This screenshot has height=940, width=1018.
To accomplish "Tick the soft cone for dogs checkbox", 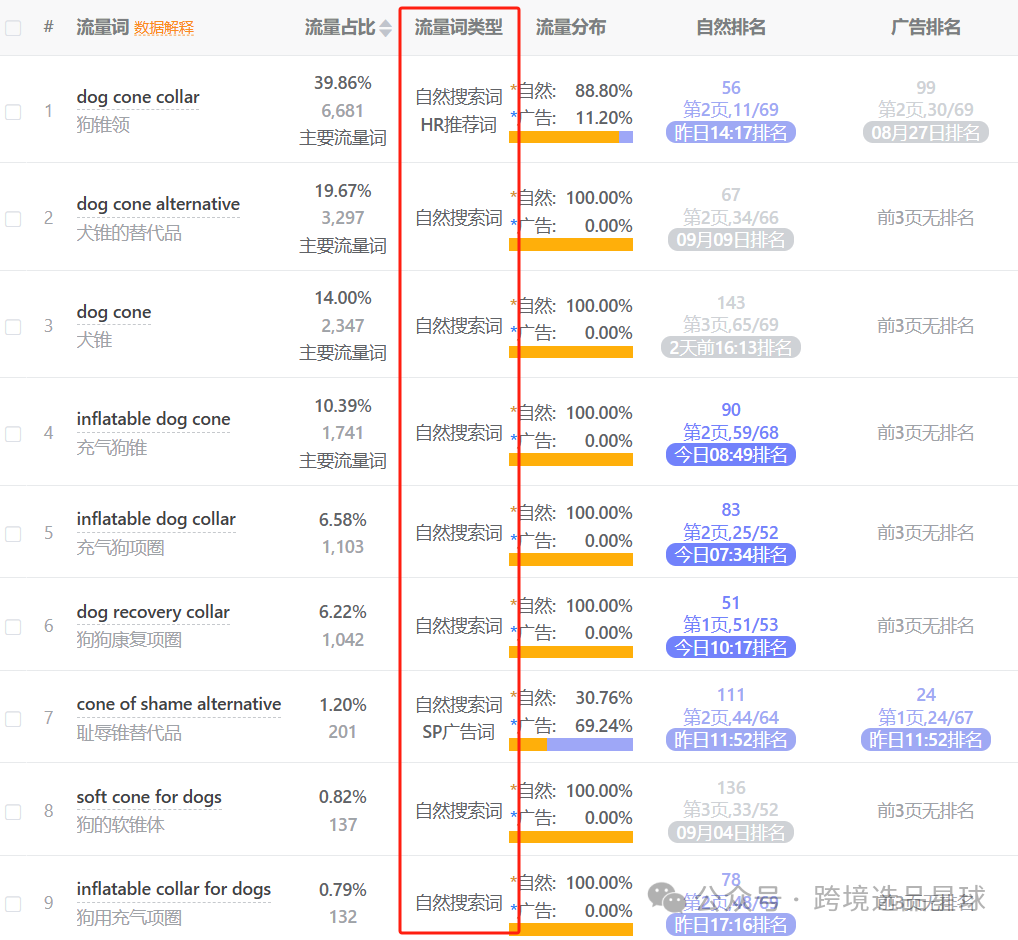I will tap(13, 811).
